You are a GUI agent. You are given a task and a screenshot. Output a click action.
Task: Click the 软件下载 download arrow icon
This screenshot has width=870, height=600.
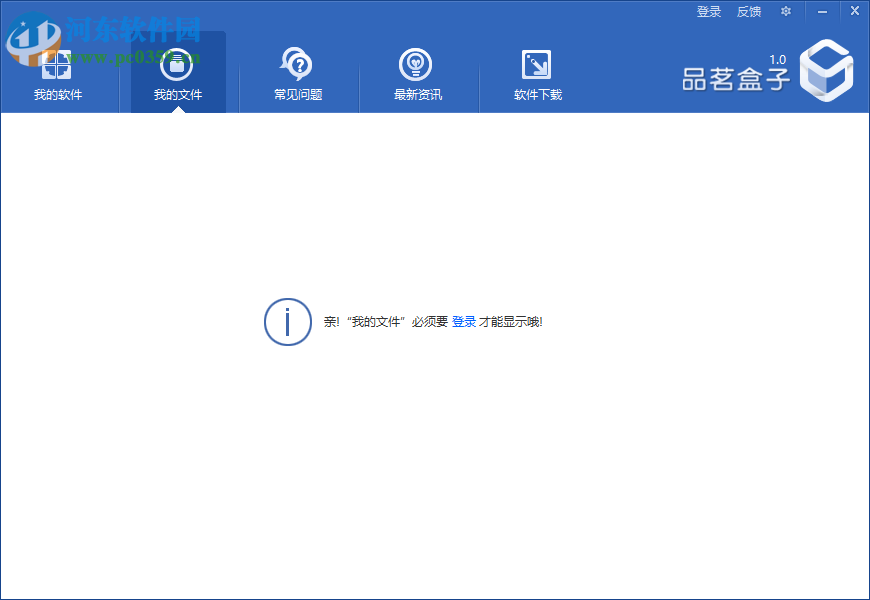click(537, 63)
